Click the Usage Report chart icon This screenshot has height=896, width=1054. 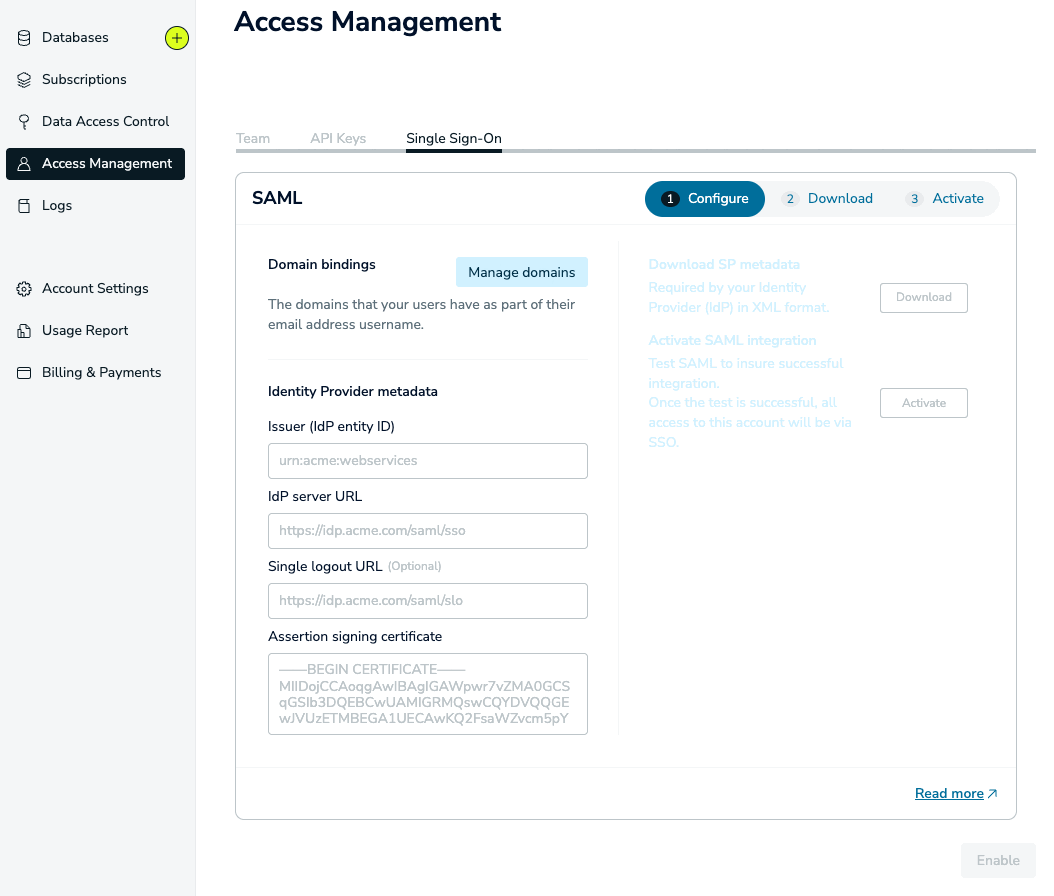point(24,331)
